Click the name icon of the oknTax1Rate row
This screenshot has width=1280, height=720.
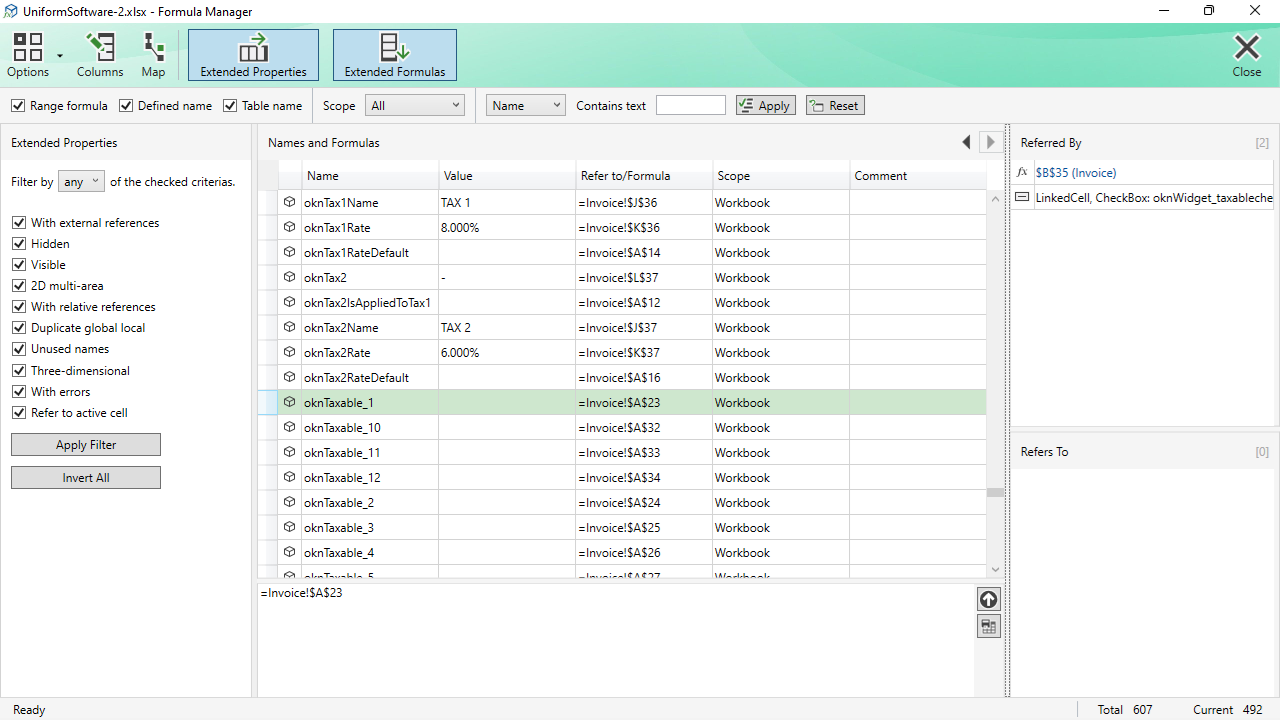(289, 227)
